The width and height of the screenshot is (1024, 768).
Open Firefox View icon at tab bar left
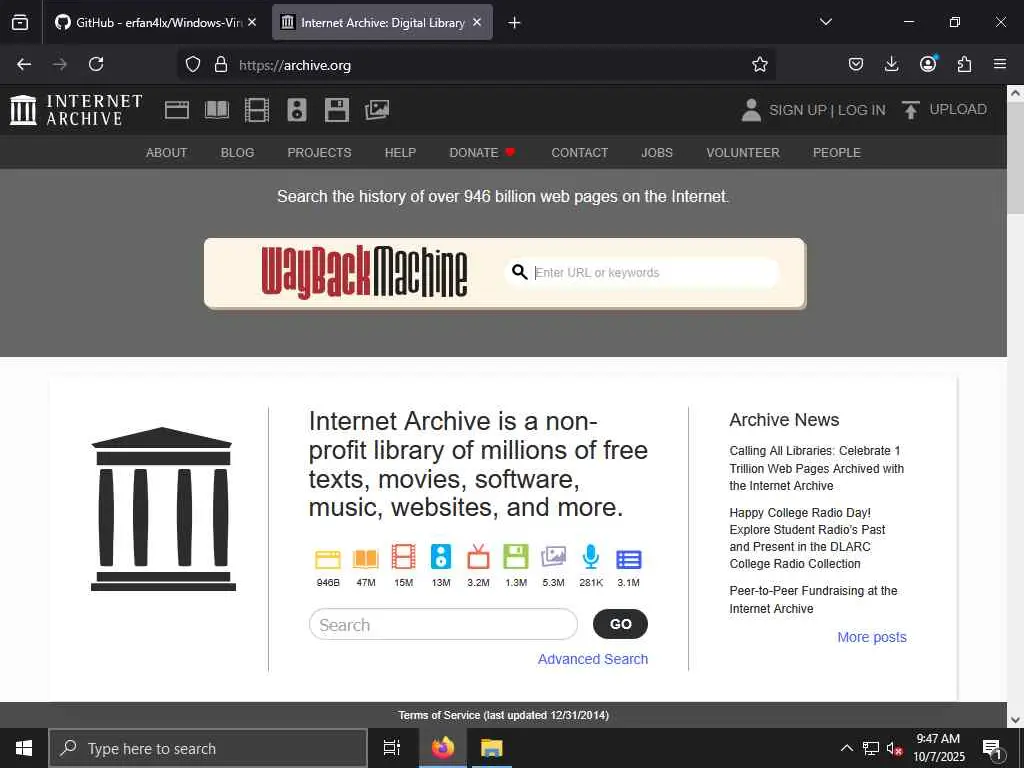pyautogui.click(x=20, y=22)
